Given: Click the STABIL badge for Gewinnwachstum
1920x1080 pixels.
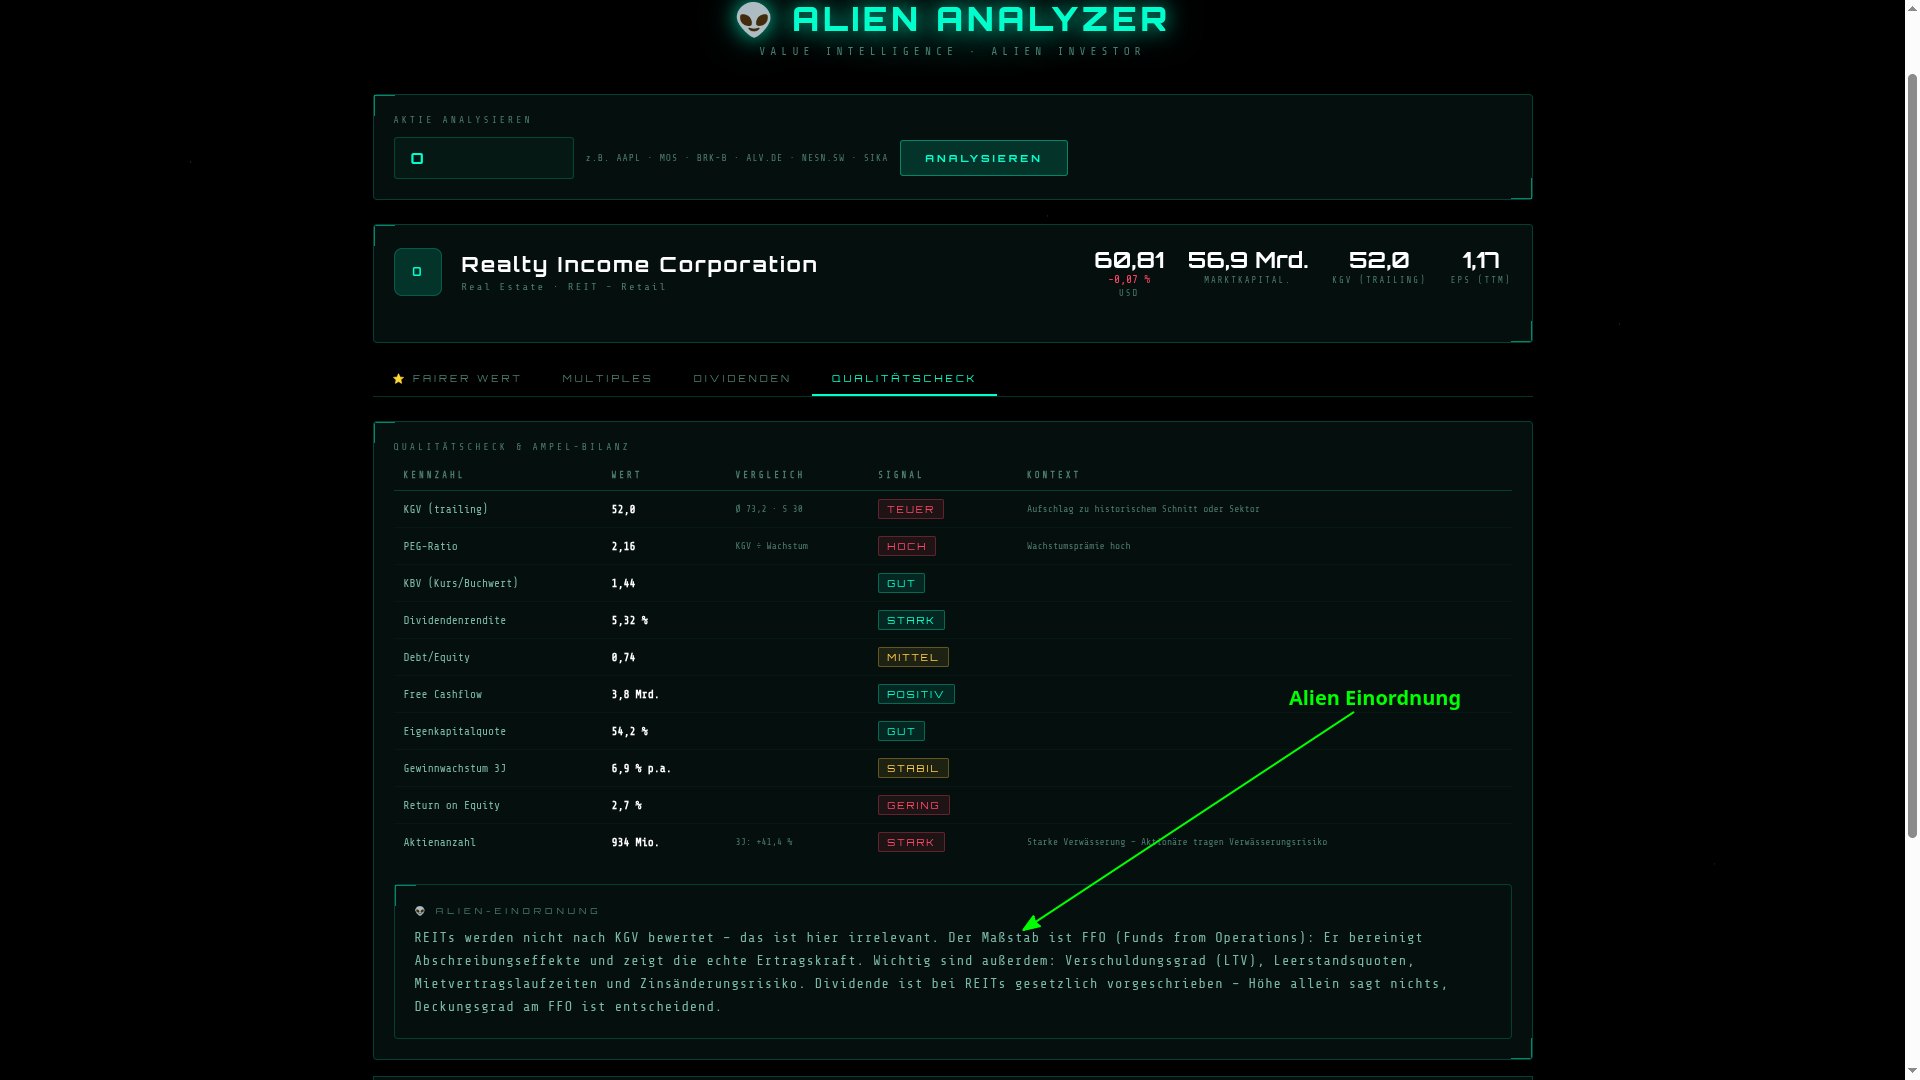Looking at the screenshot, I should [x=912, y=768].
